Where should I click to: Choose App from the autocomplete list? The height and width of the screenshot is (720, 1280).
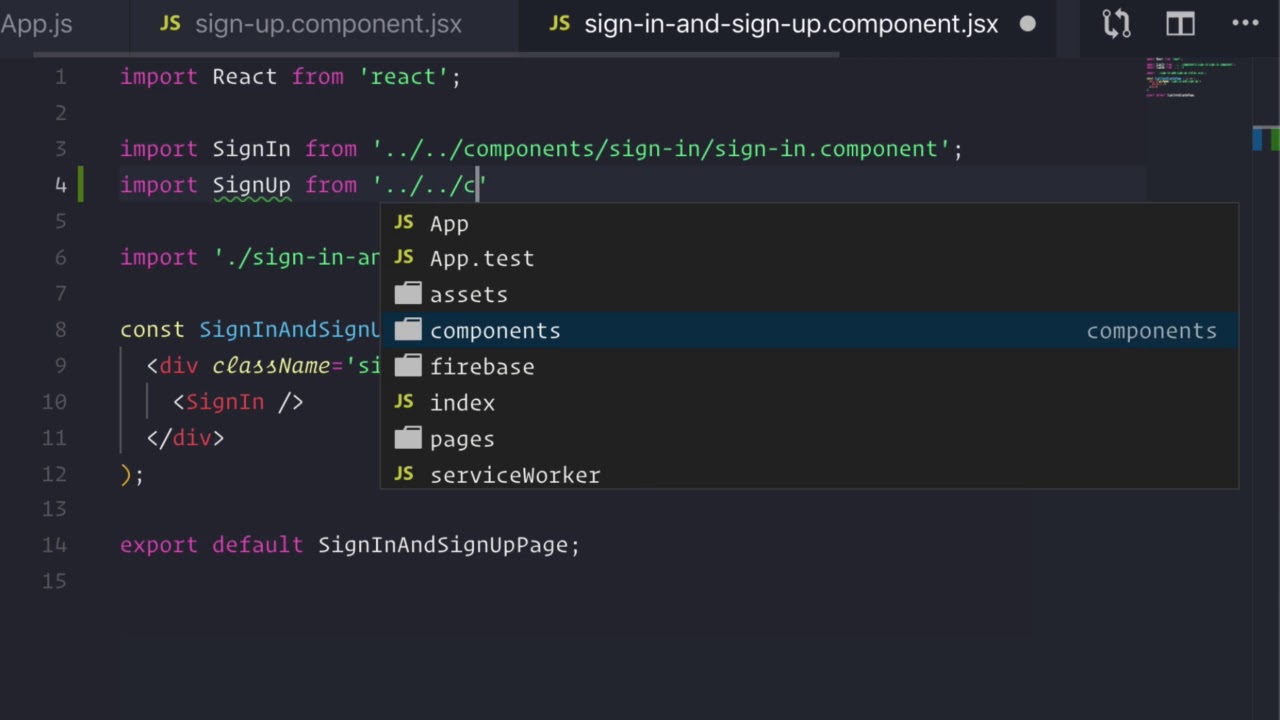coord(809,223)
